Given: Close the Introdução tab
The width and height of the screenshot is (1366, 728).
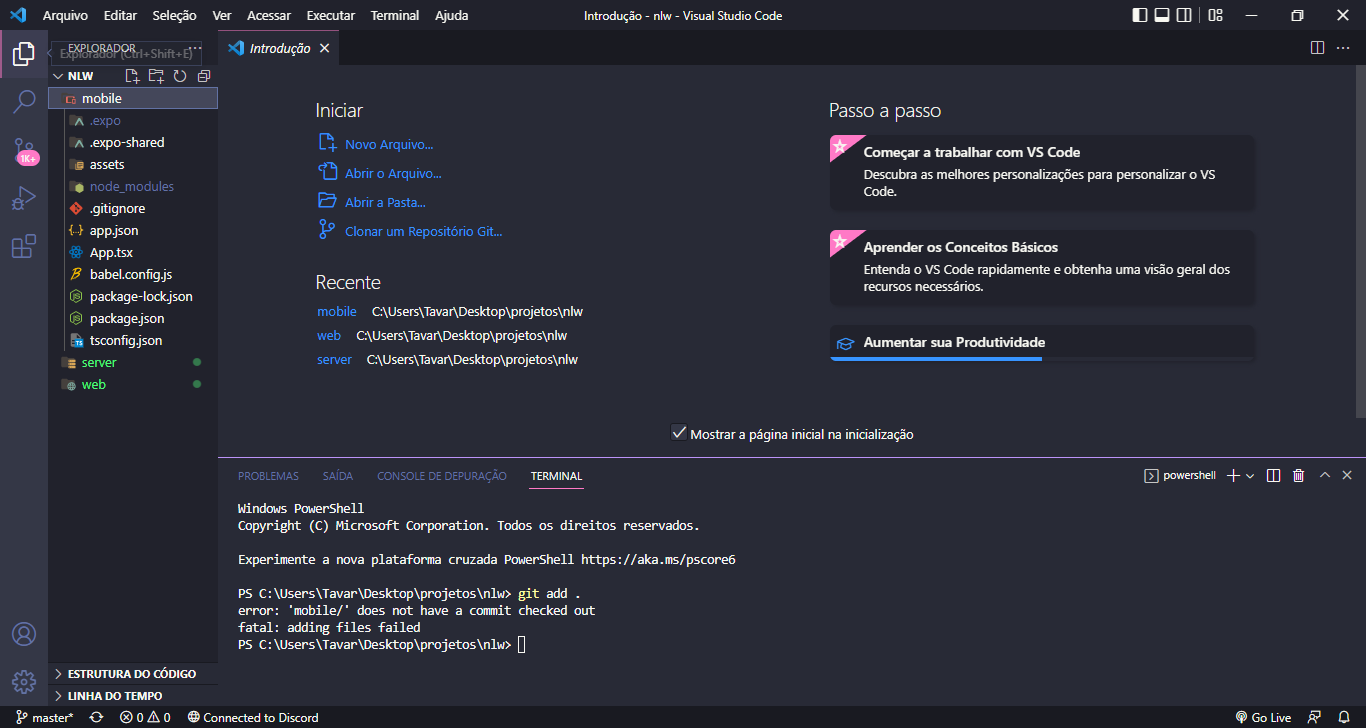Looking at the screenshot, I should pos(324,48).
